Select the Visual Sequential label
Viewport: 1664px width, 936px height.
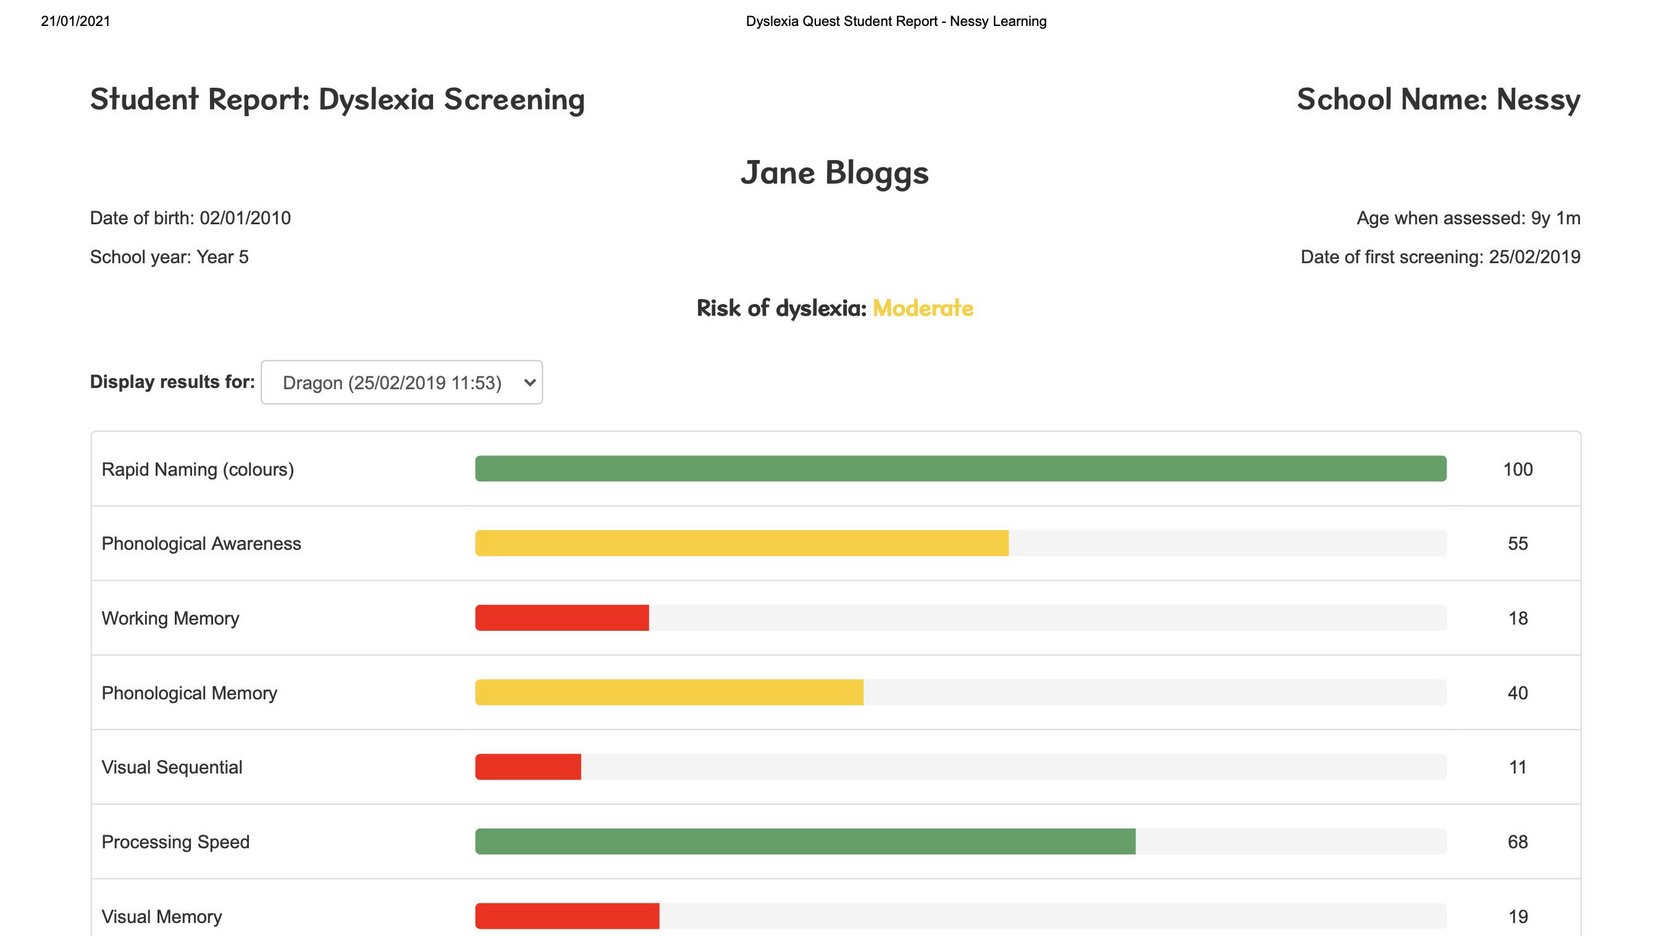click(172, 767)
